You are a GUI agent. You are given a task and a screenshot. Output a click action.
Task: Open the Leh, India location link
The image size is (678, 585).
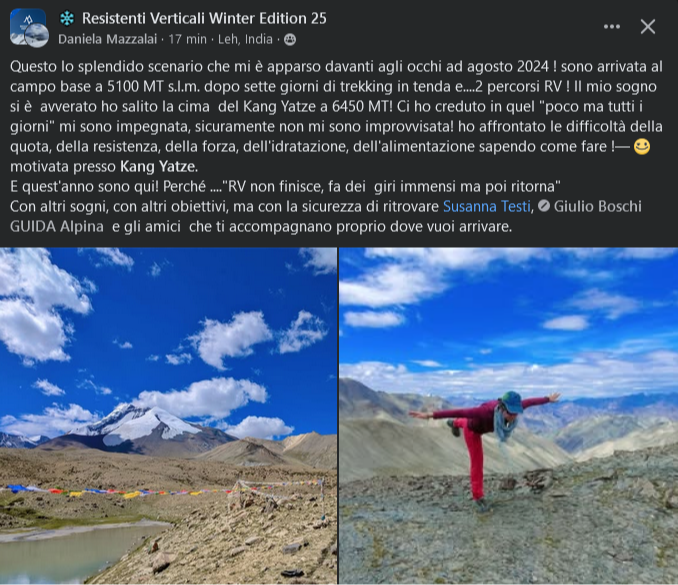[245, 39]
